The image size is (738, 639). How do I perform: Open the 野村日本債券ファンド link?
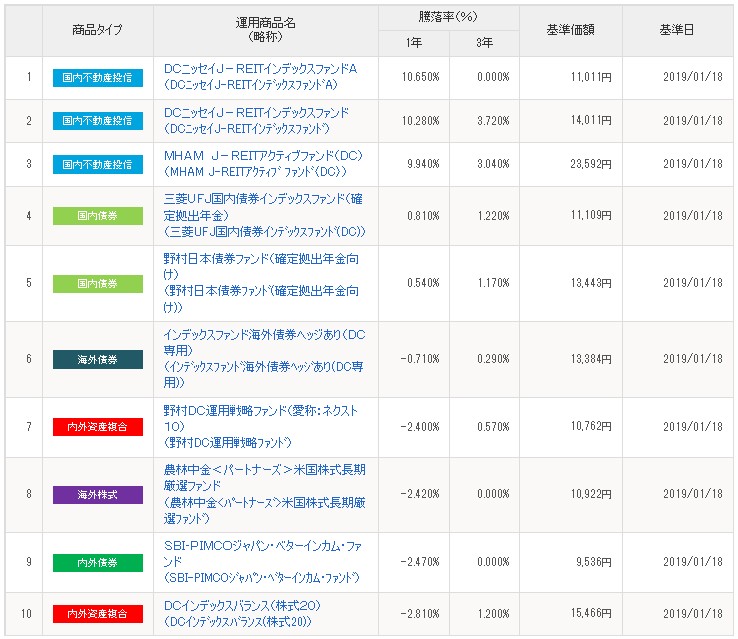tap(261, 283)
